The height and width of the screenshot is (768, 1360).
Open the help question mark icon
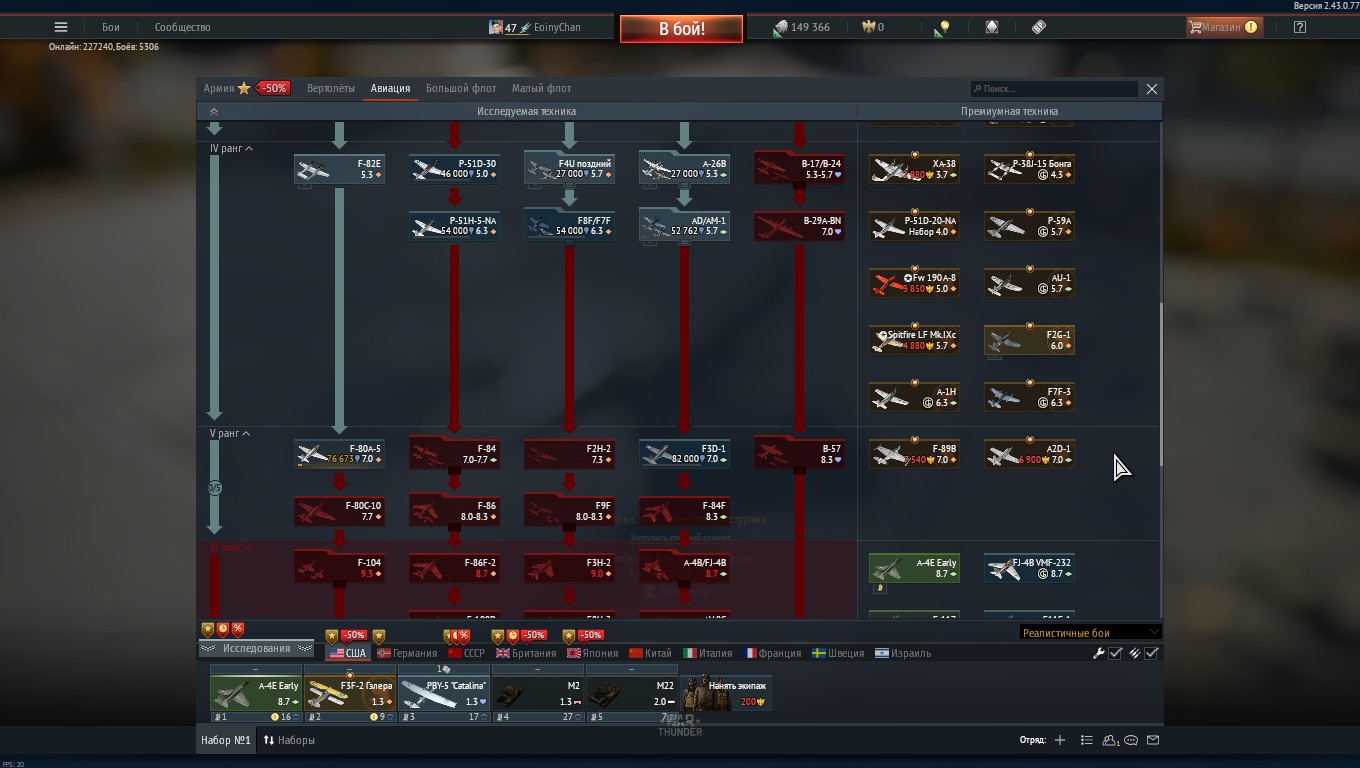click(x=1300, y=28)
